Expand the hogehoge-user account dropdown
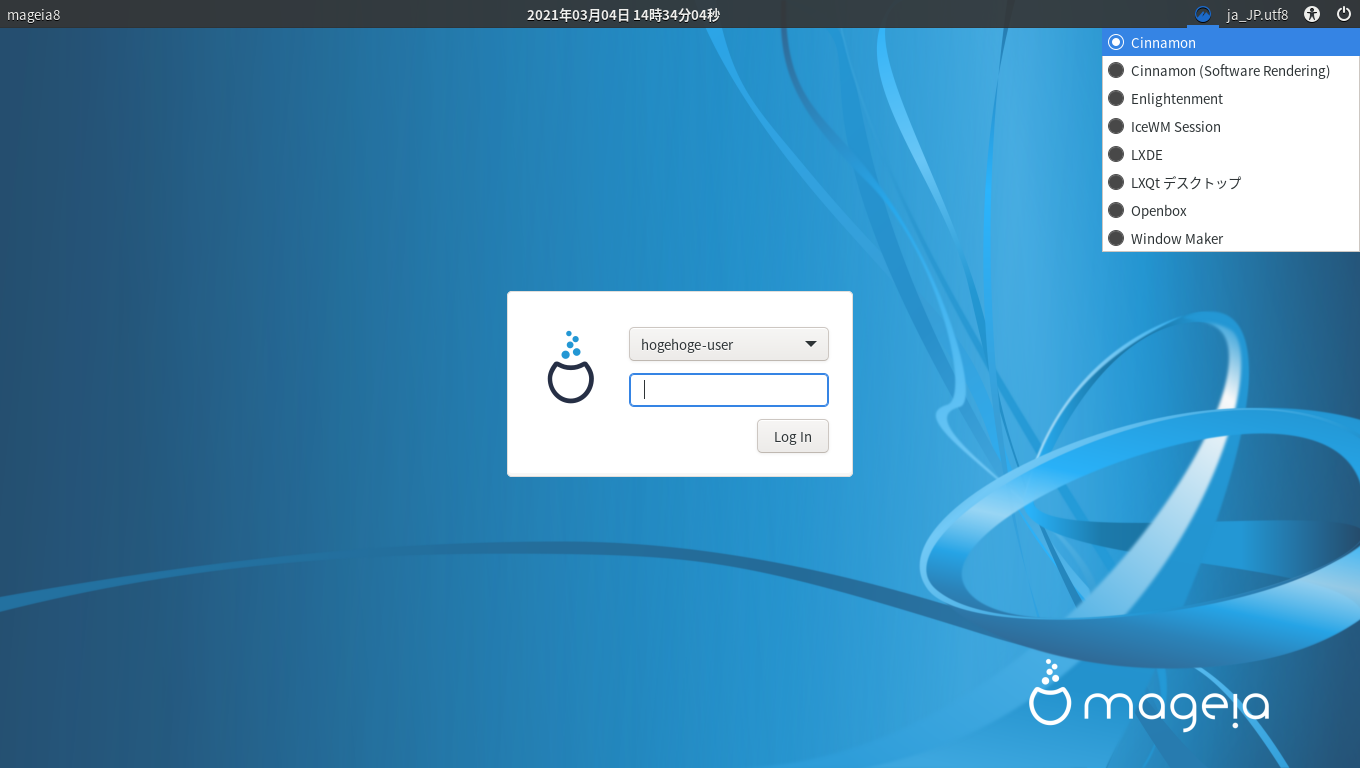The height and width of the screenshot is (768, 1360). point(729,344)
